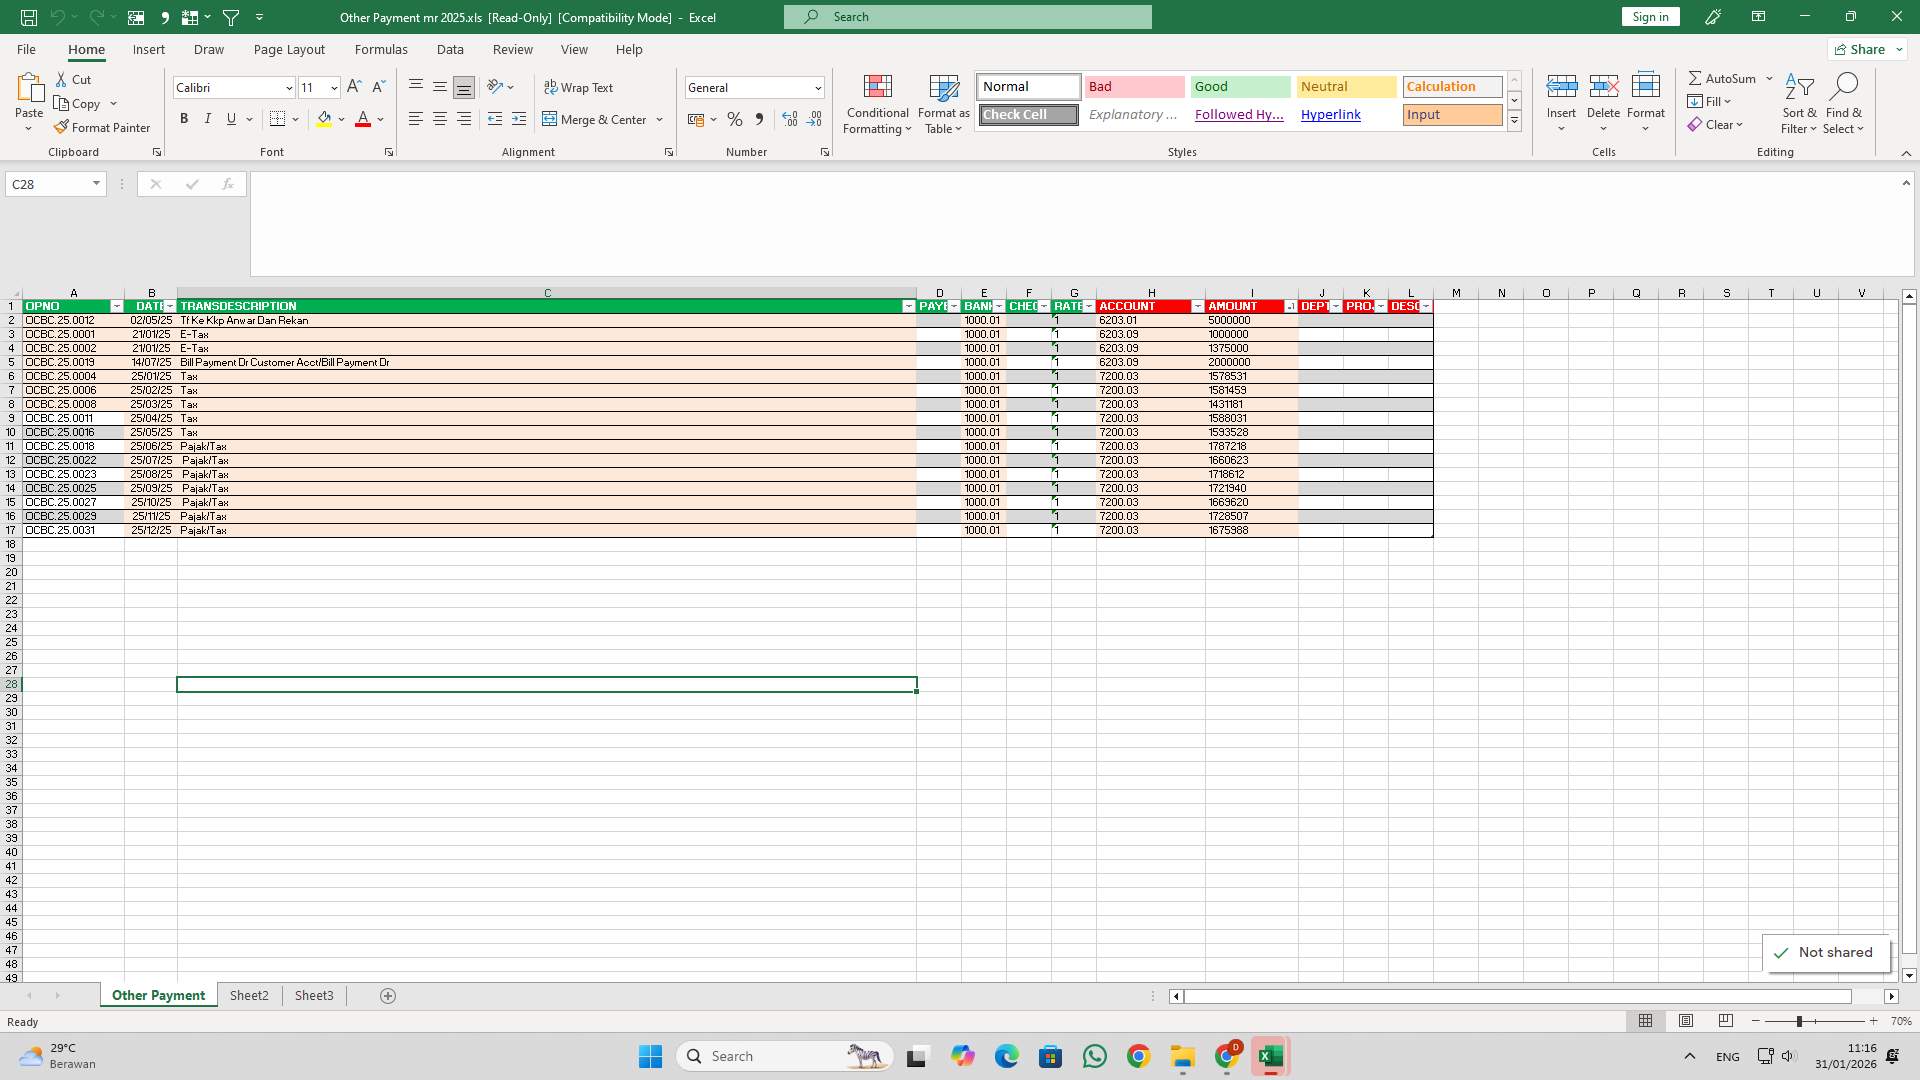Click the Share button

pos(1864,48)
